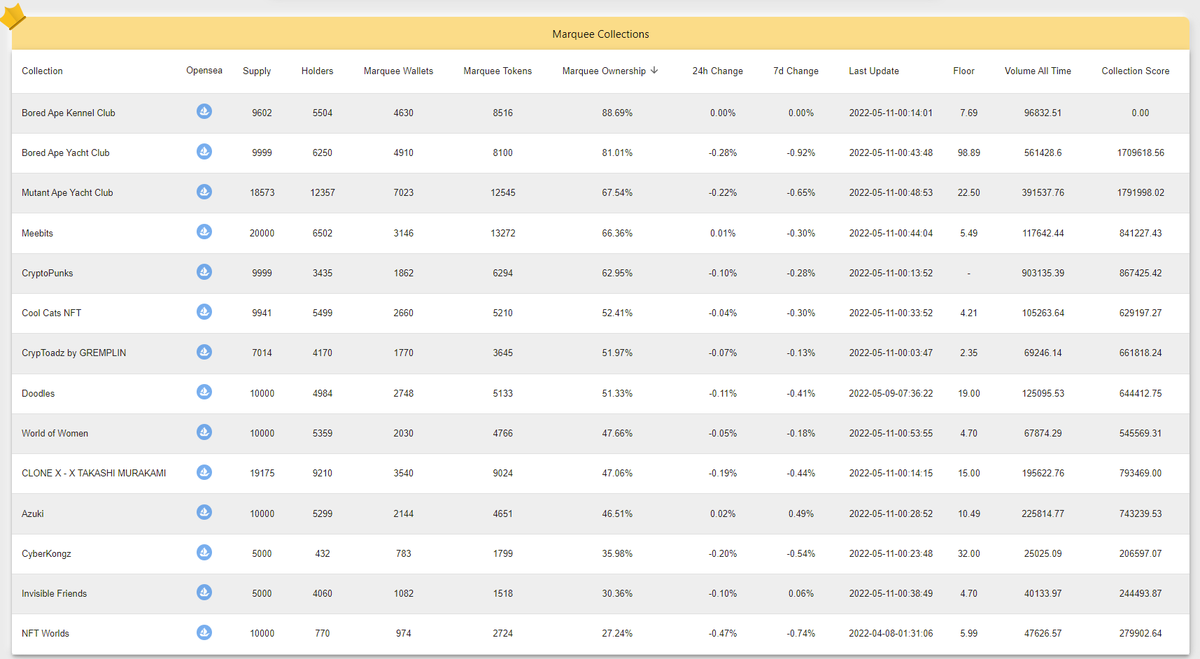Sort by Marquee Wallets header

(398, 71)
